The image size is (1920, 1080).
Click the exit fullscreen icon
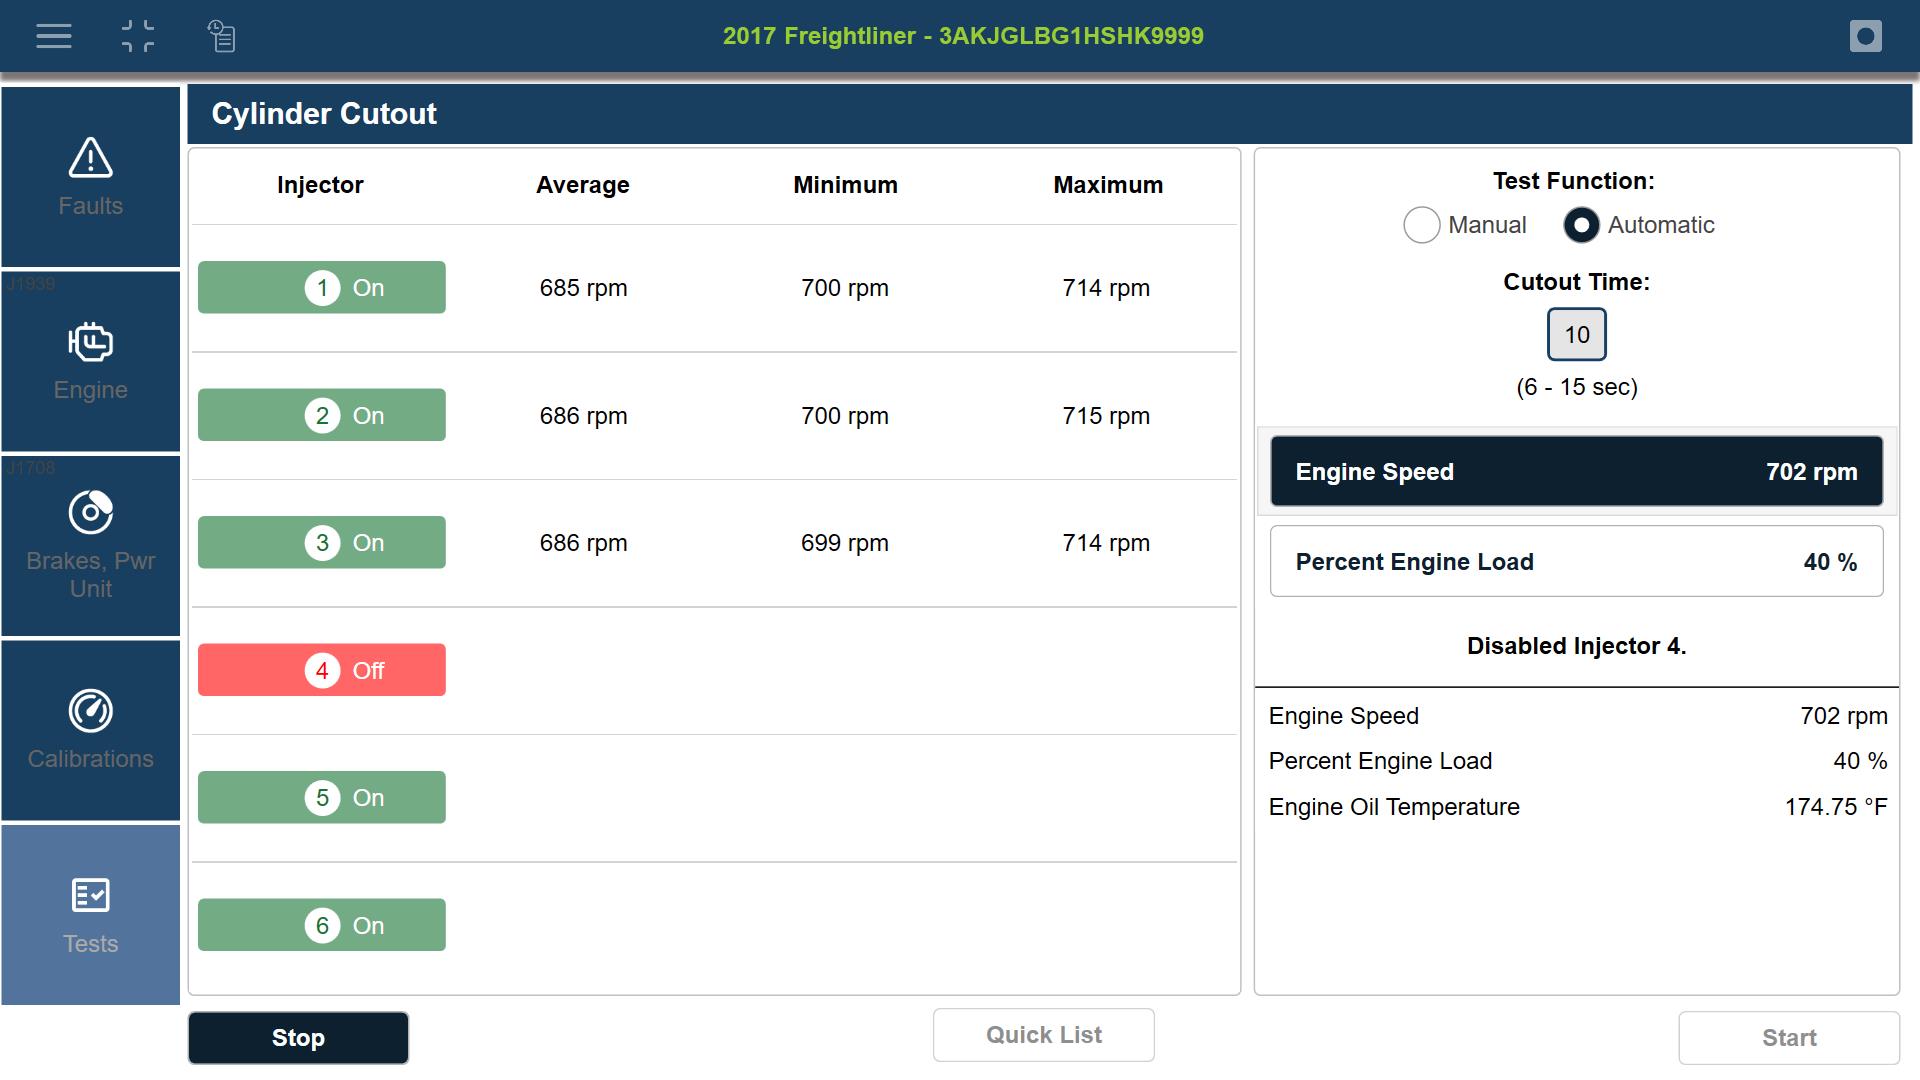138,37
